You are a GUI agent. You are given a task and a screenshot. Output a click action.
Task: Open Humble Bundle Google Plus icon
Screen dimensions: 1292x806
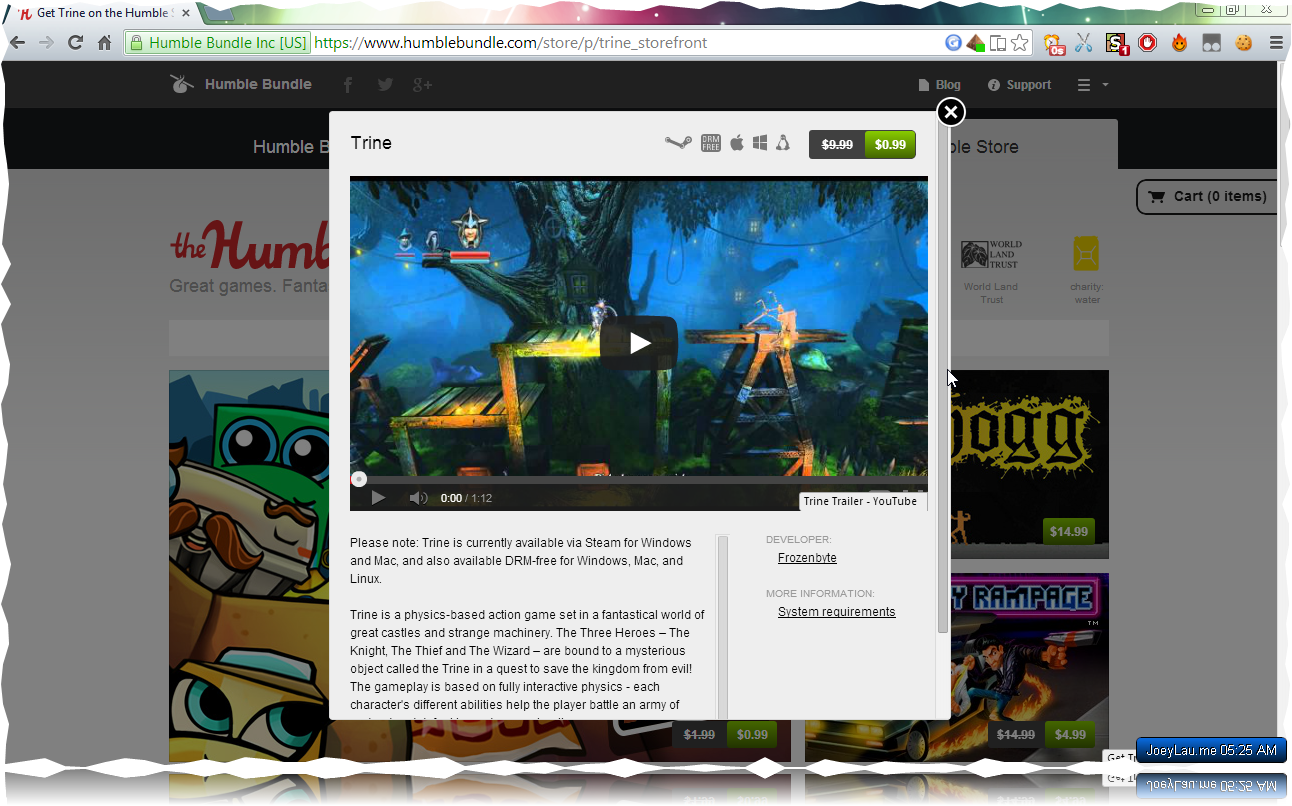pos(422,85)
